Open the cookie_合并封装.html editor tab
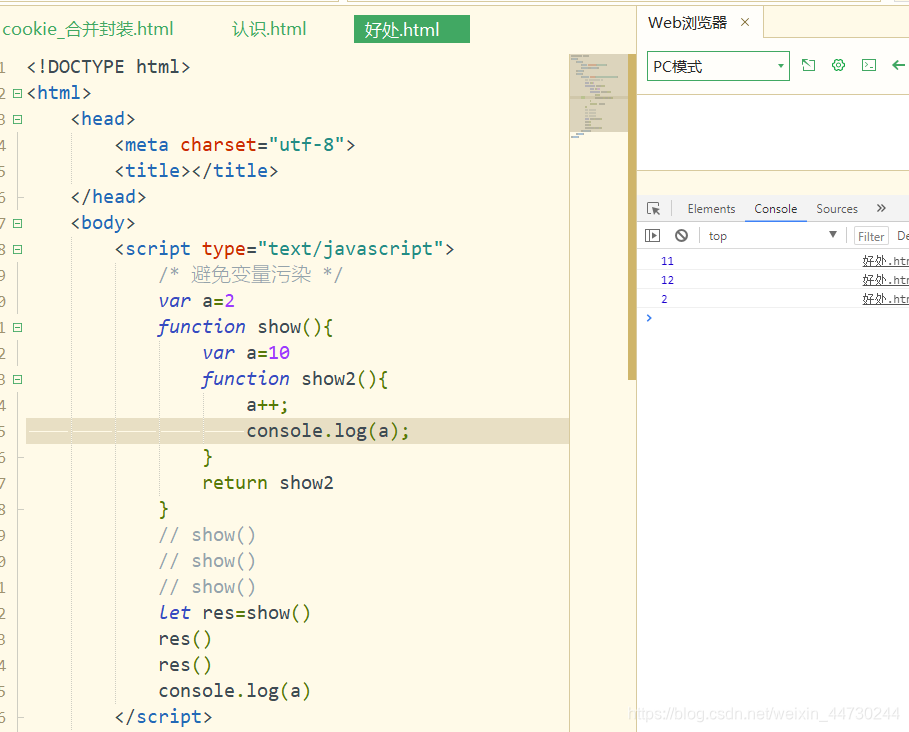The width and height of the screenshot is (909, 732). click(x=88, y=29)
